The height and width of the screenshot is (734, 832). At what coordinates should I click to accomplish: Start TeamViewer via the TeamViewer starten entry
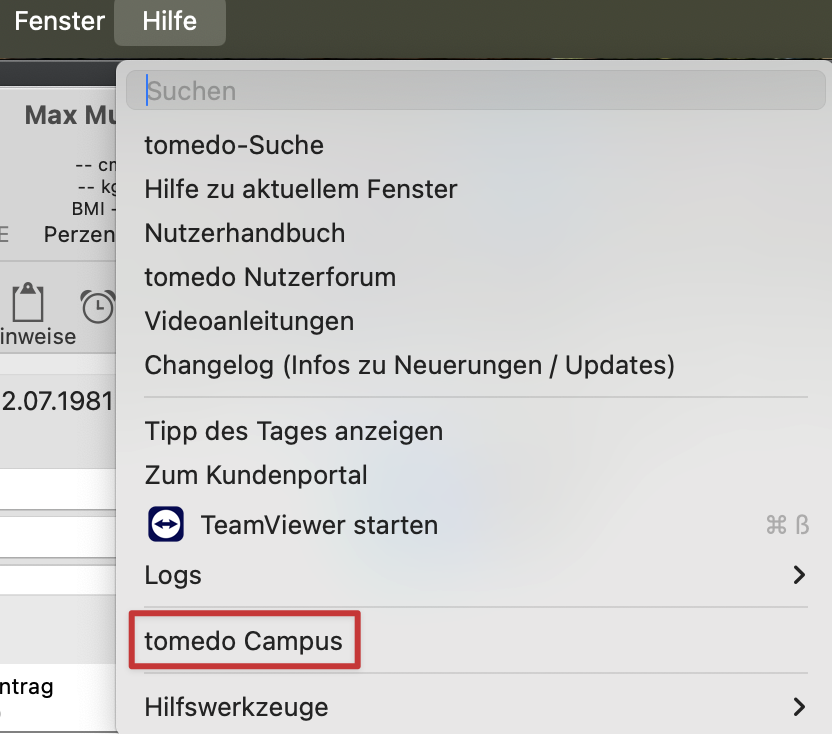click(319, 524)
